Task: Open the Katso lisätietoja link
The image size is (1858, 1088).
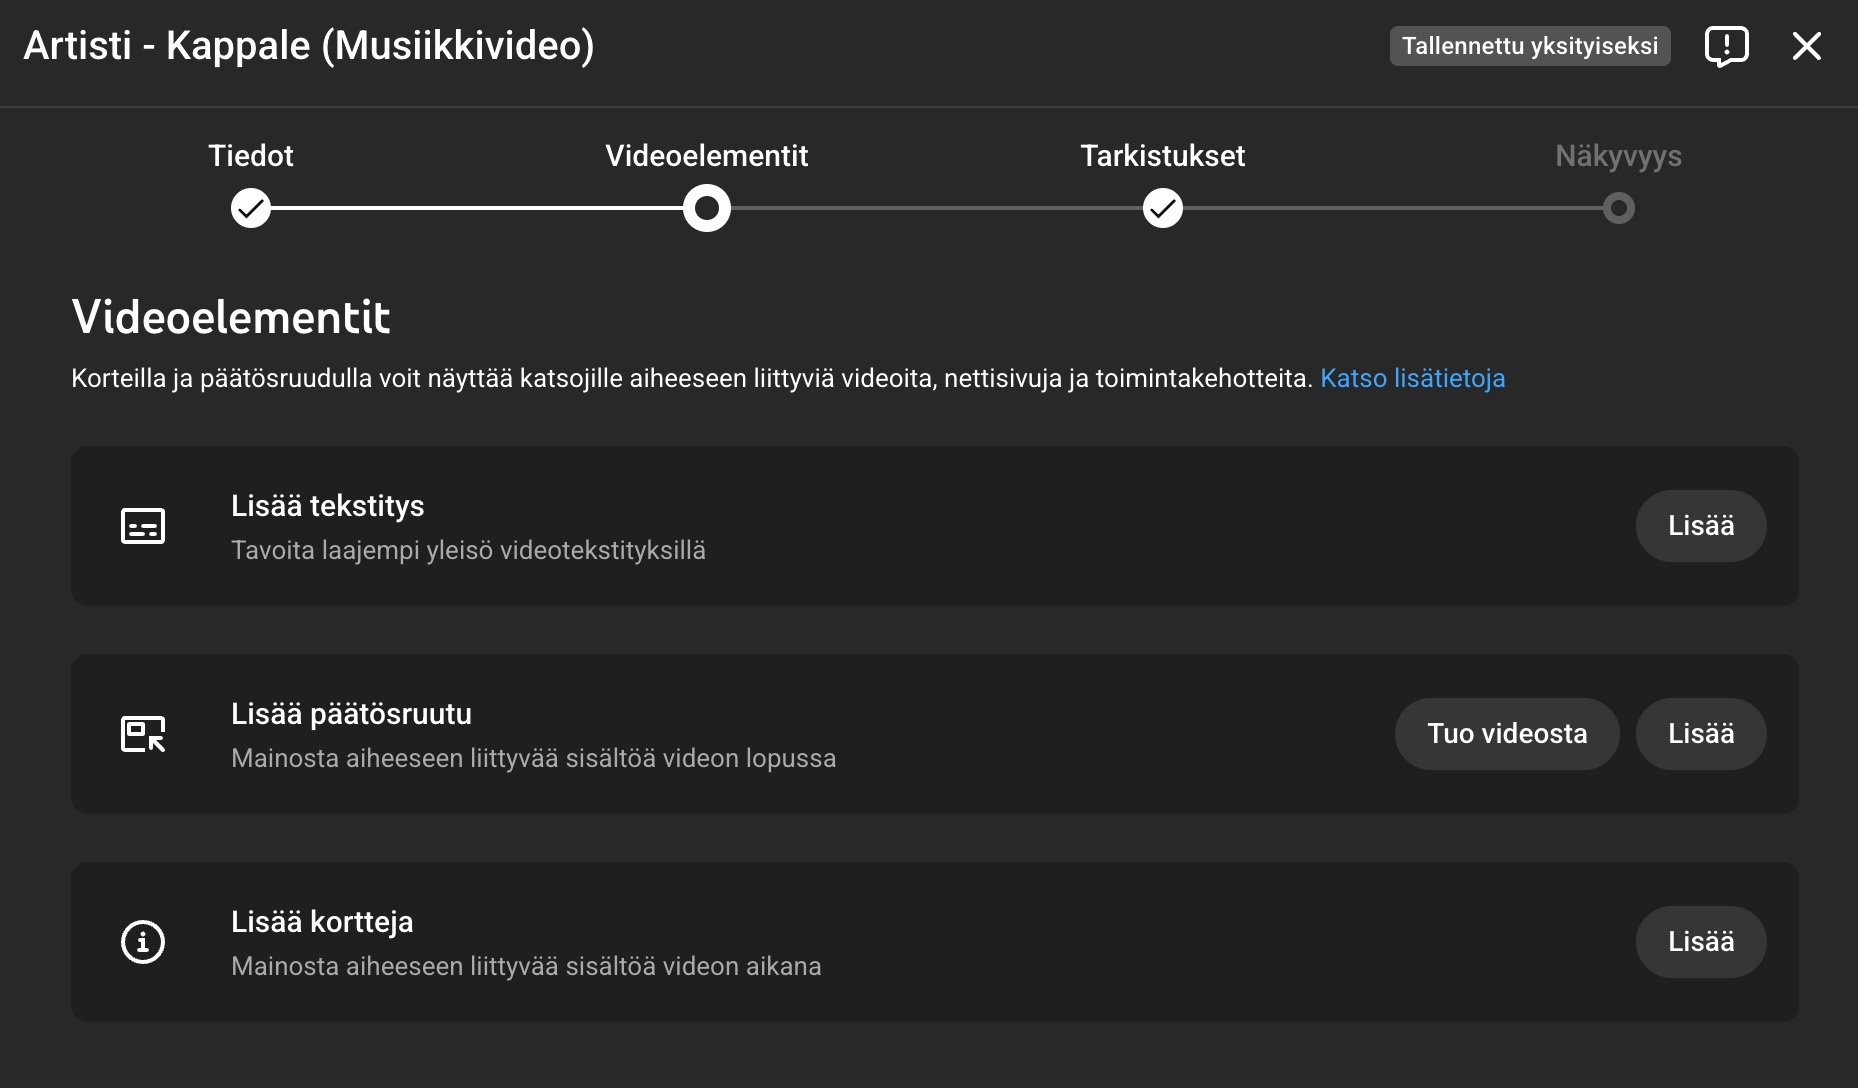Action: point(1412,378)
